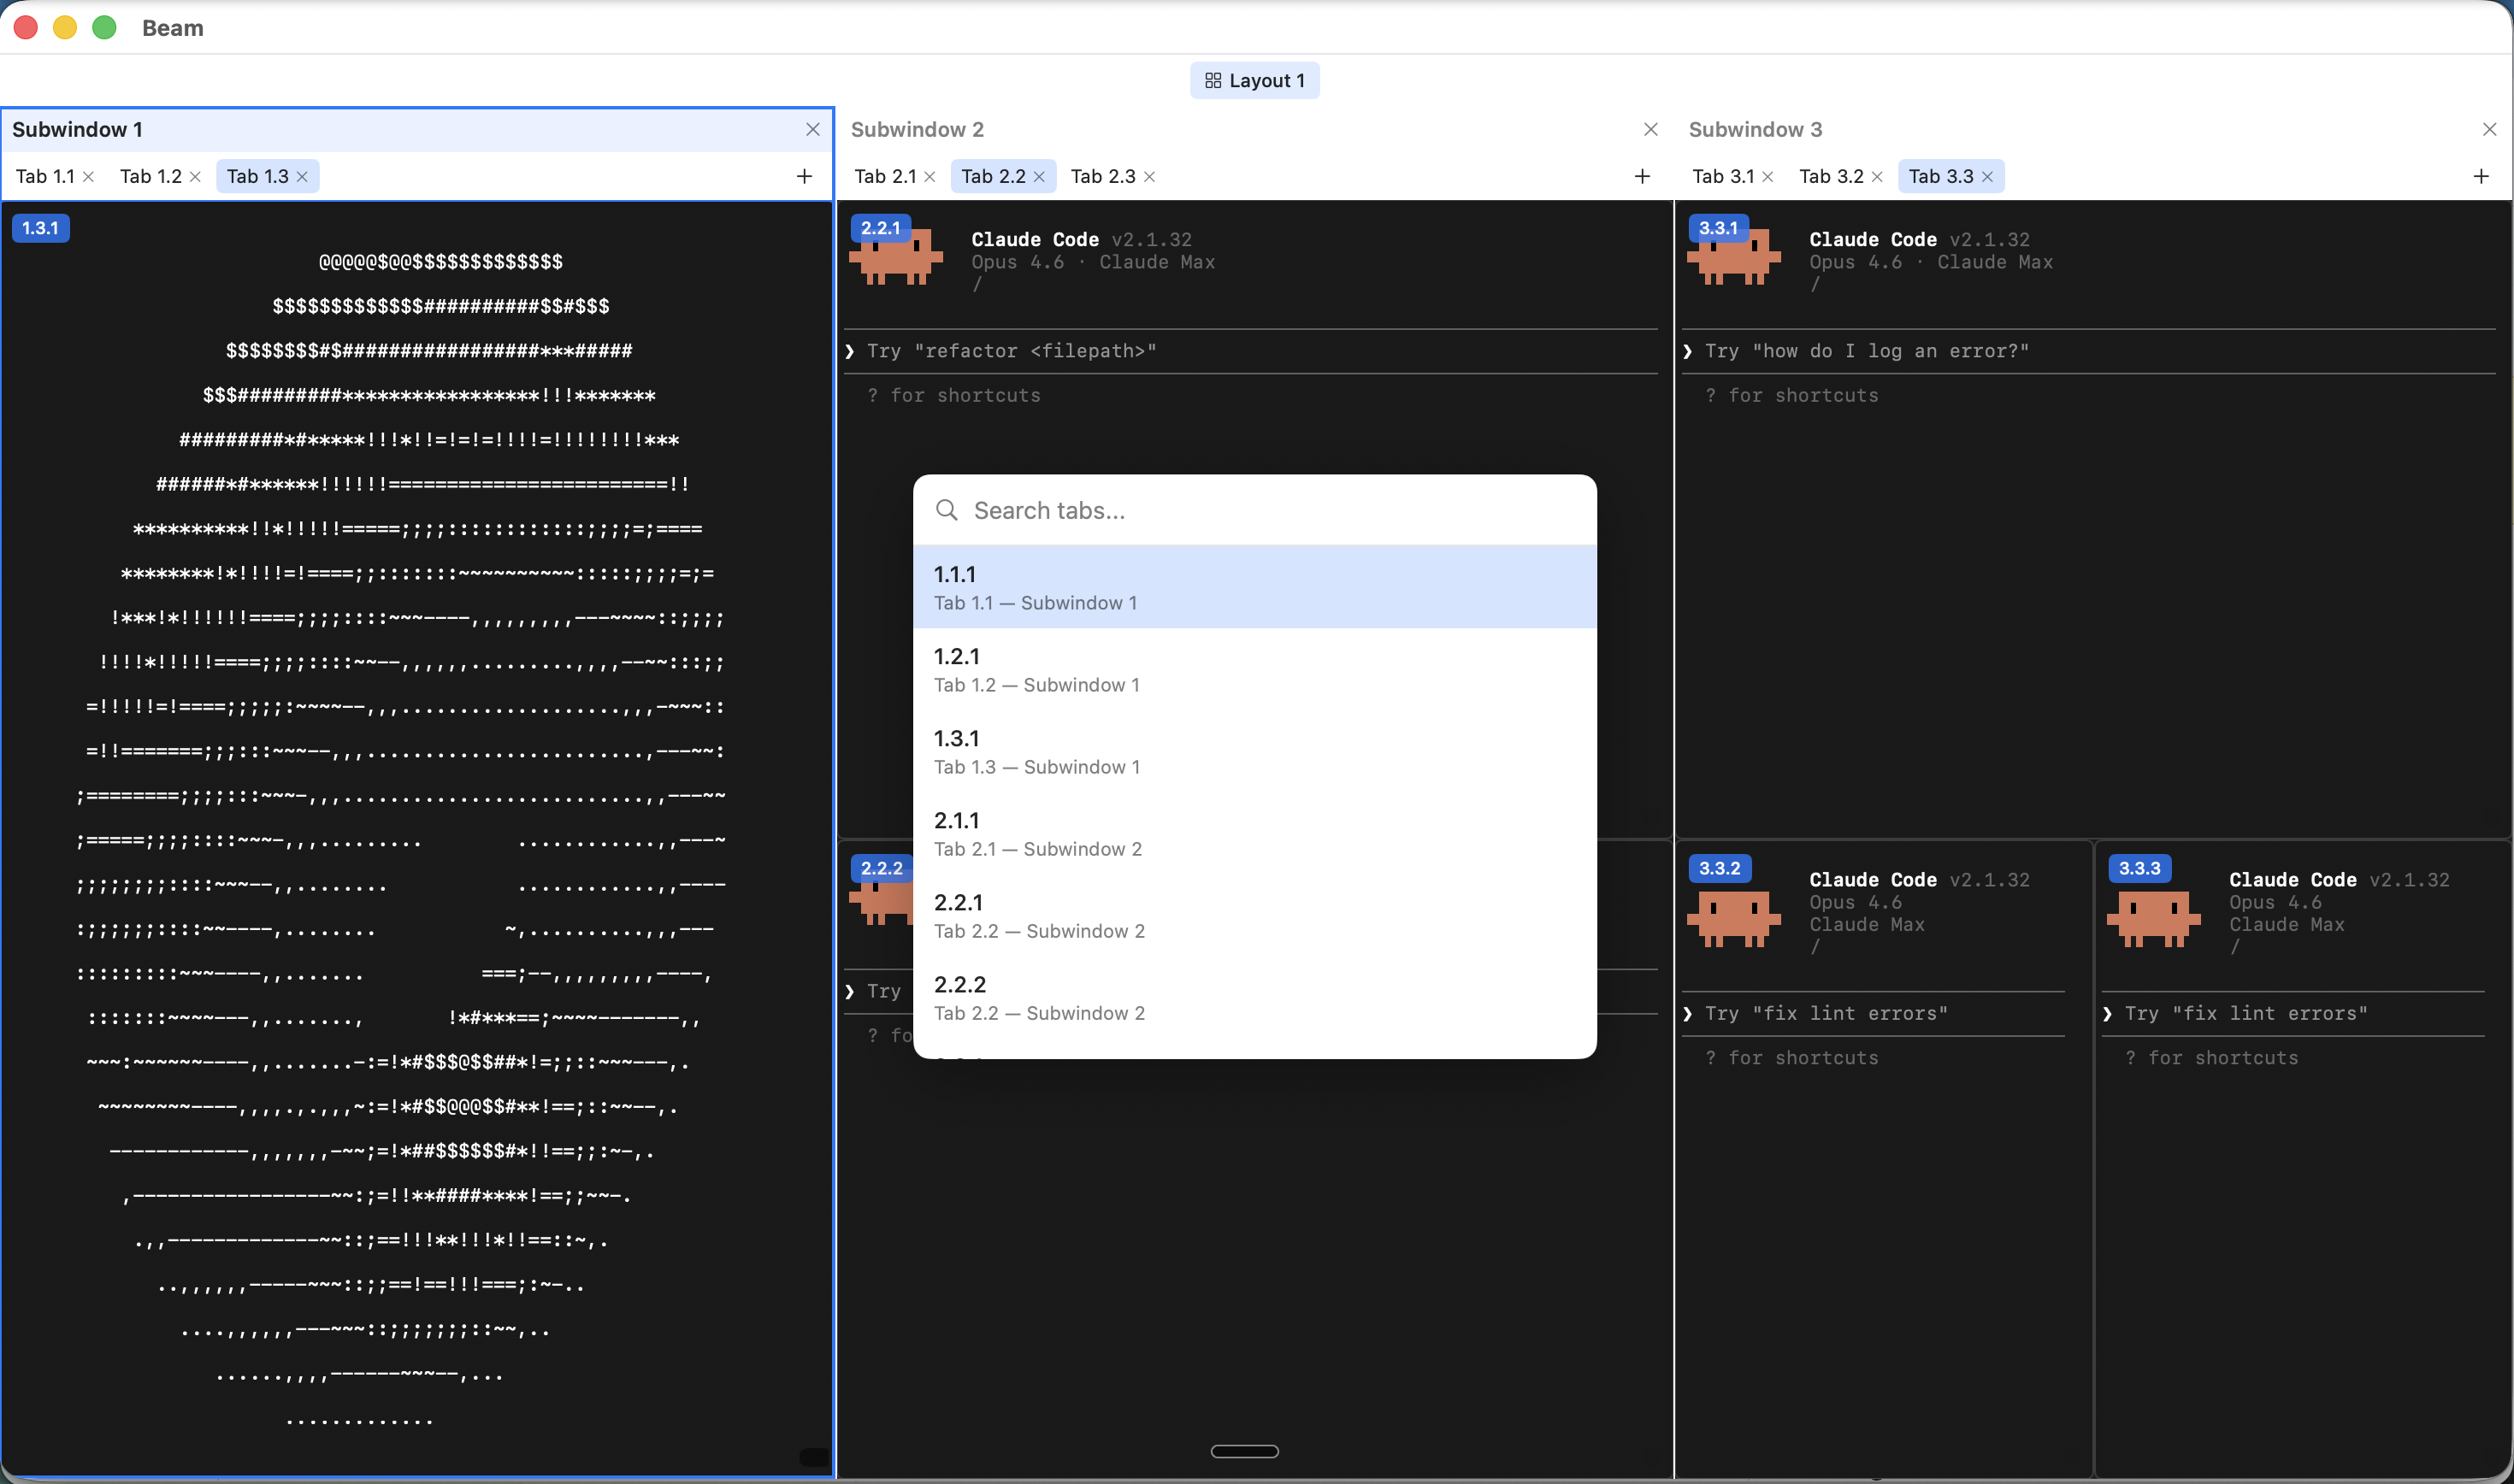Add a new tab in Subwindow 1

804,176
